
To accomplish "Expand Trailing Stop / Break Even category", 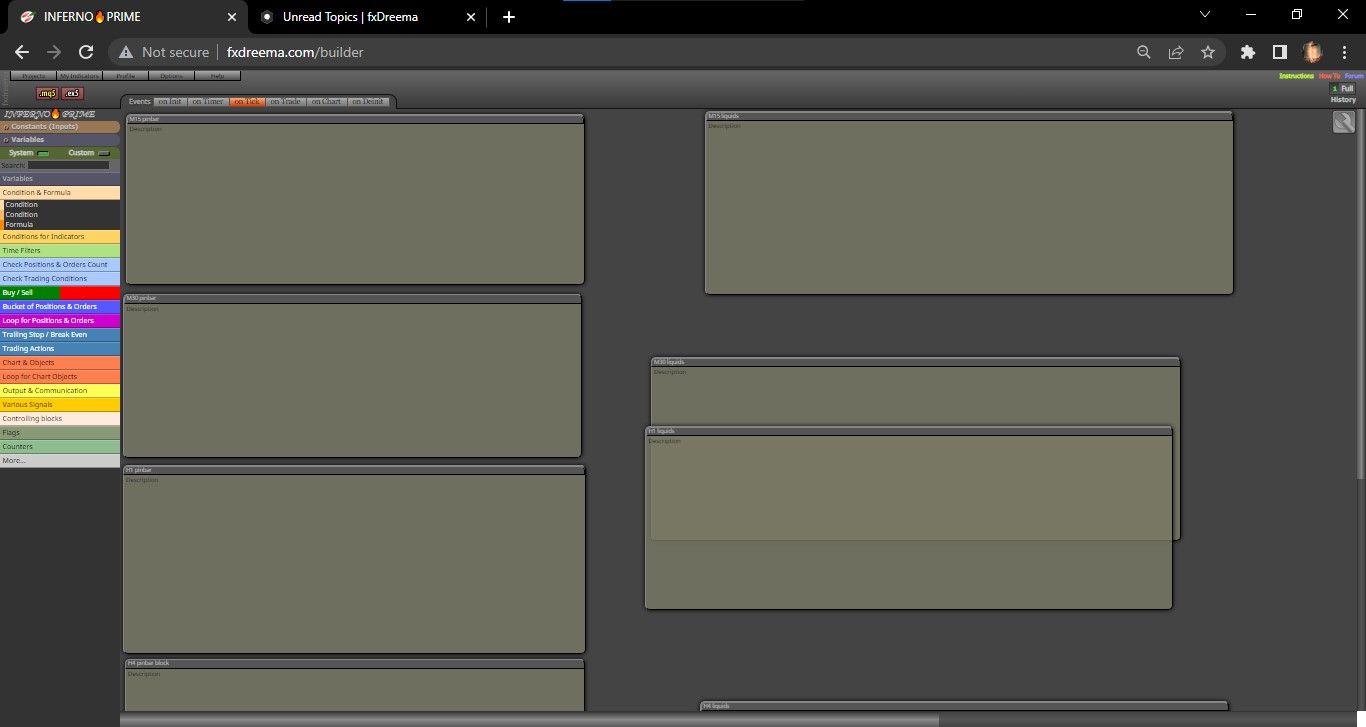I will tap(60, 335).
